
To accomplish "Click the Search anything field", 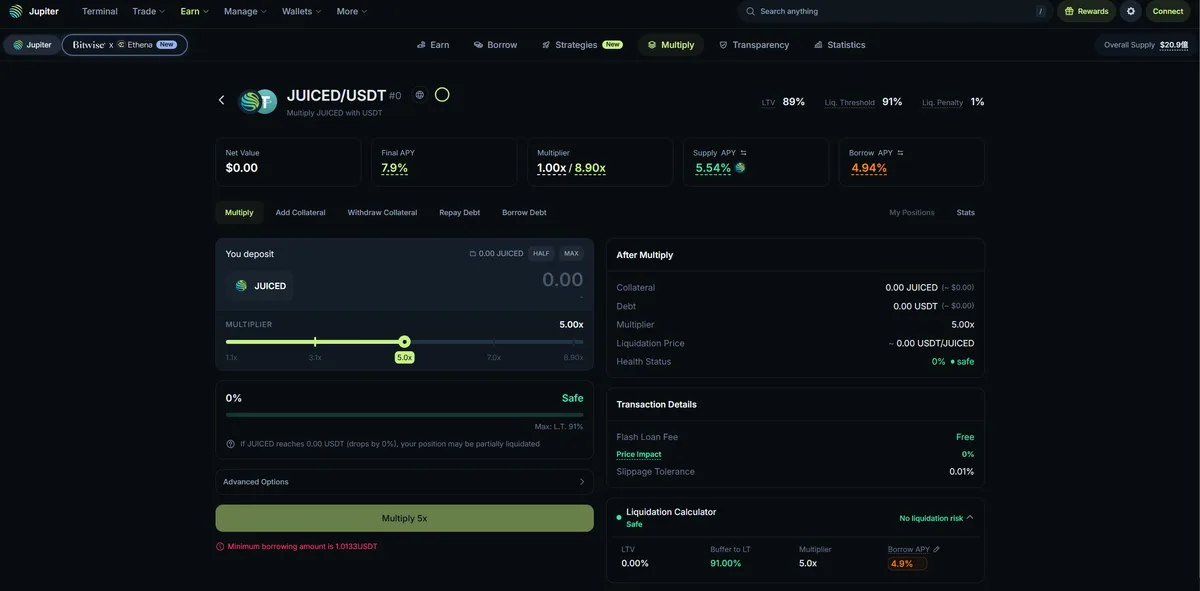I will tap(895, 11).
